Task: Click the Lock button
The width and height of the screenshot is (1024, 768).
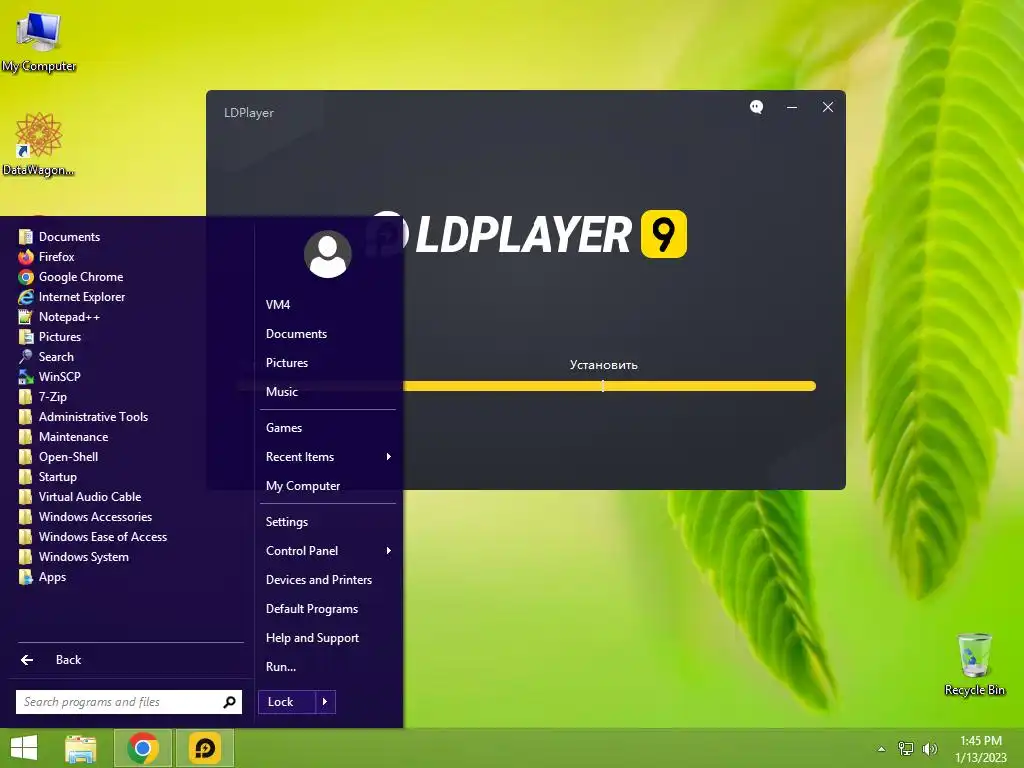Action: pyautogui.click(x=287, y=702)
